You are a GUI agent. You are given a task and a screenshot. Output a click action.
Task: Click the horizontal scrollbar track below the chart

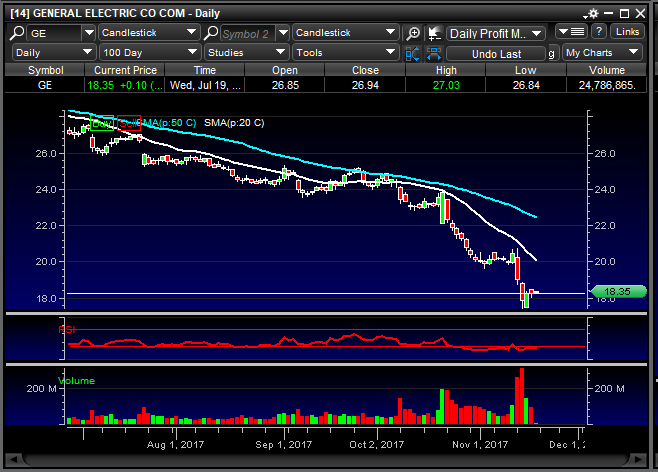click(326, 459)
